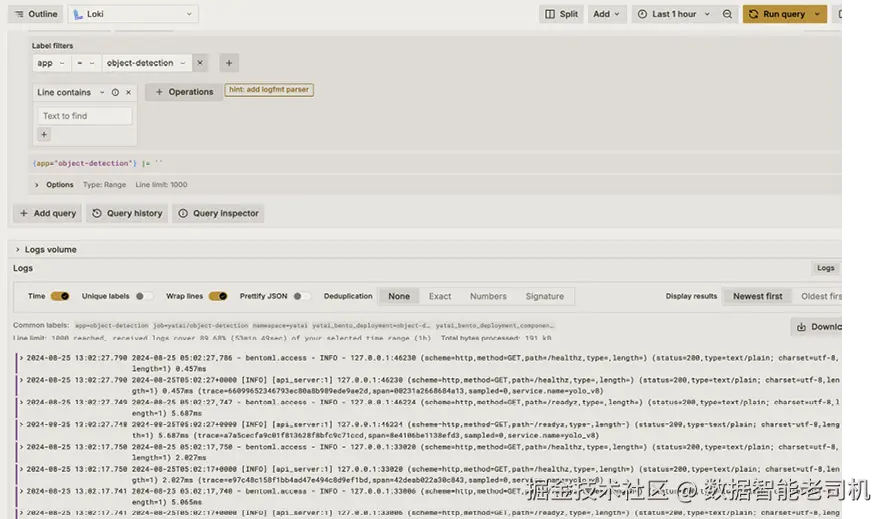Zoom out the time range

pos(727,14)
